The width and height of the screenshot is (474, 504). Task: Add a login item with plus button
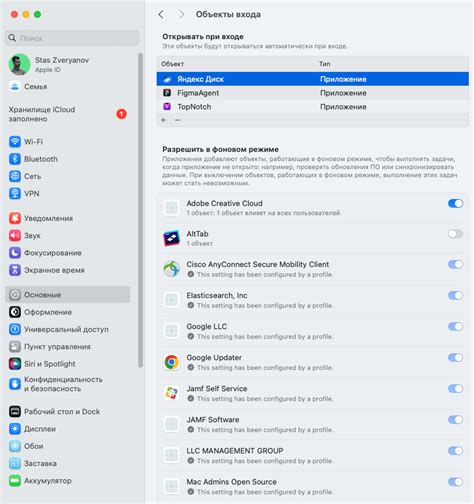pos(164,120)
